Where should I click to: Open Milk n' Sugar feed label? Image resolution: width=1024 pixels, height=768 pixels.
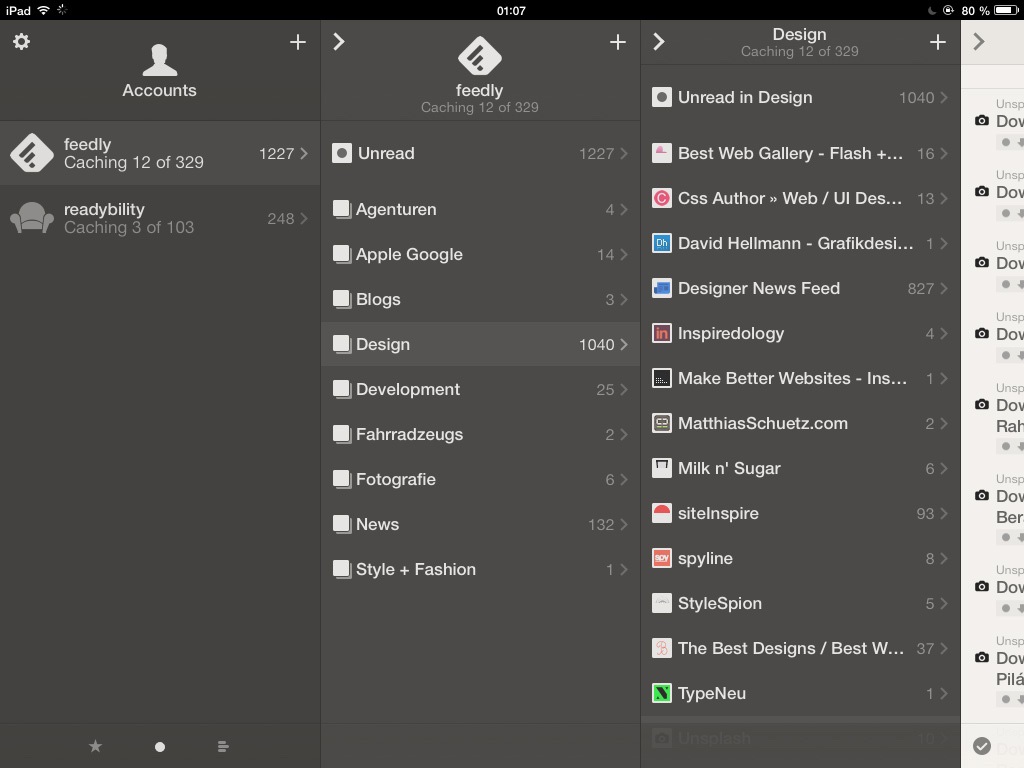click(729, 469)
